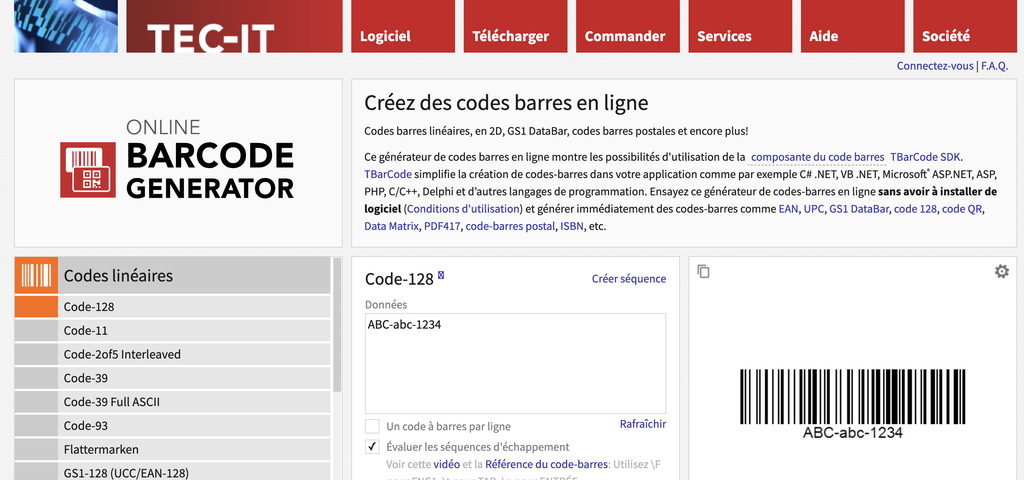
Task: Open the F.A.Q. link
Action: pos(995,66)
